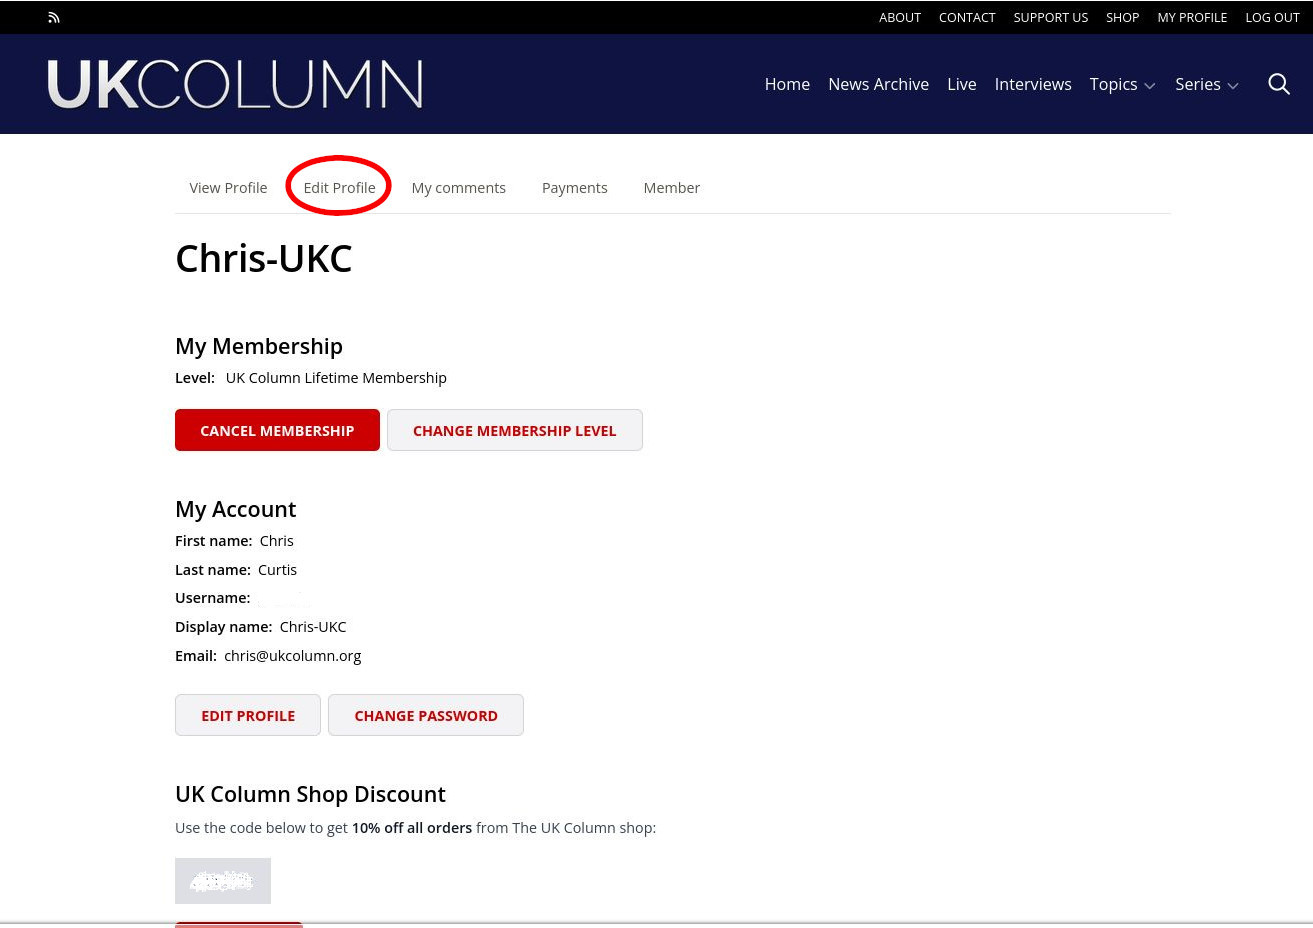
Task: Open the About link in top bar
Action: [900, 17]
